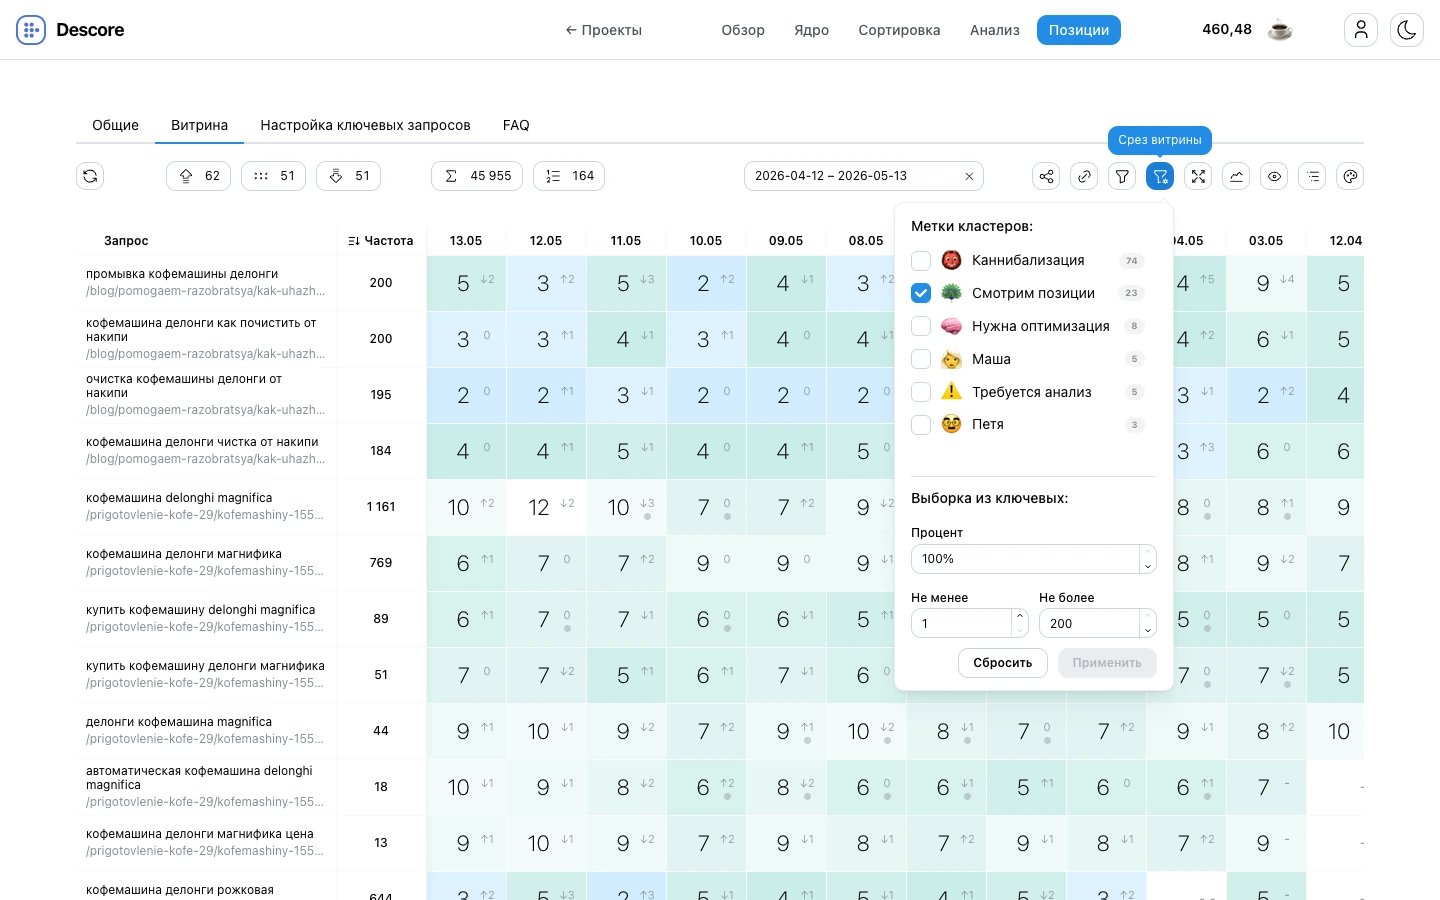Open the FAQ tab
This screenshot has height=900, width=1440.
tap(516, 125)
